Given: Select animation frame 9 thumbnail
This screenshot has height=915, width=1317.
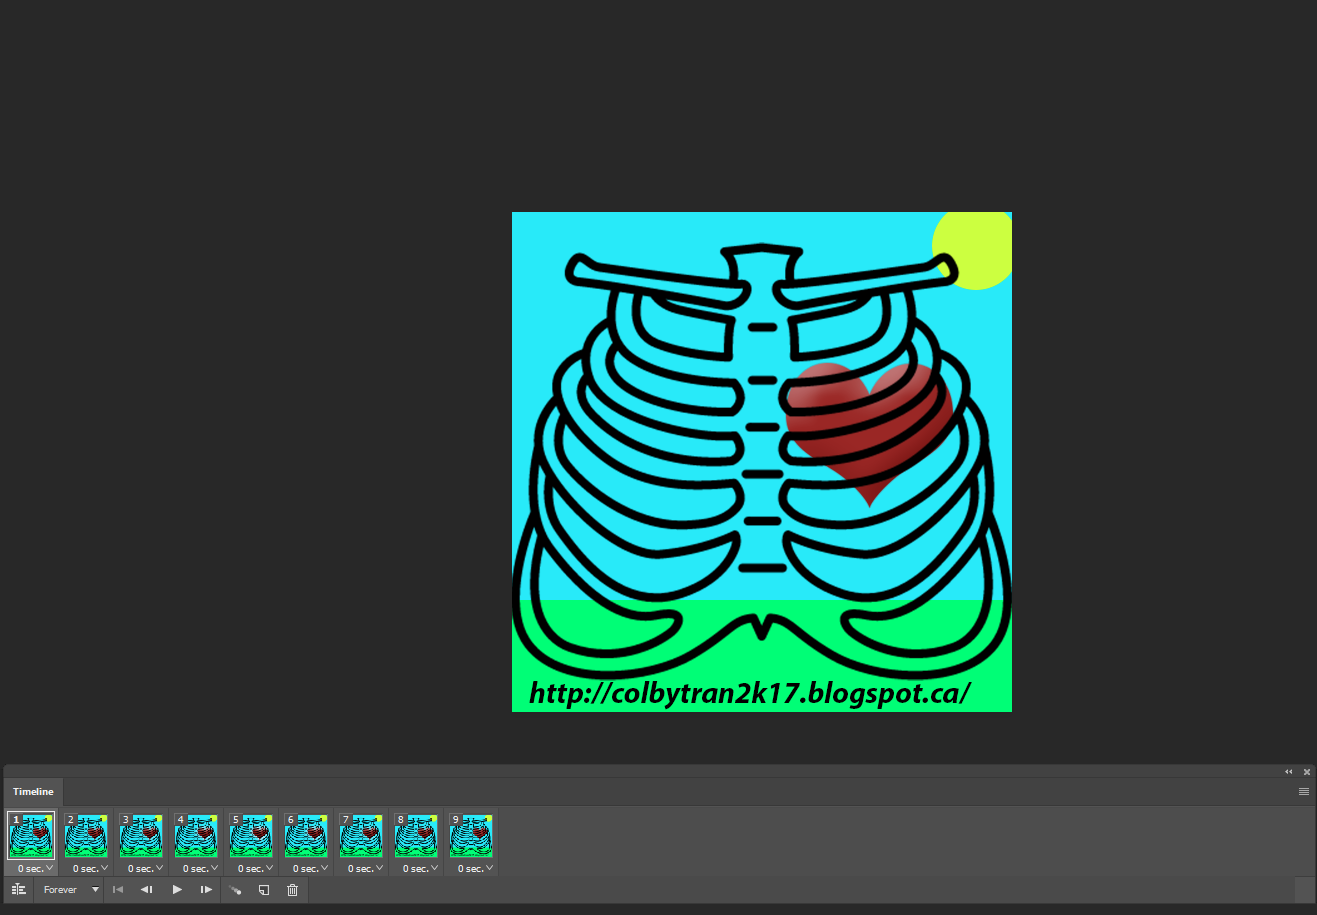Looking at the screenshot, I should coord(471,835).
